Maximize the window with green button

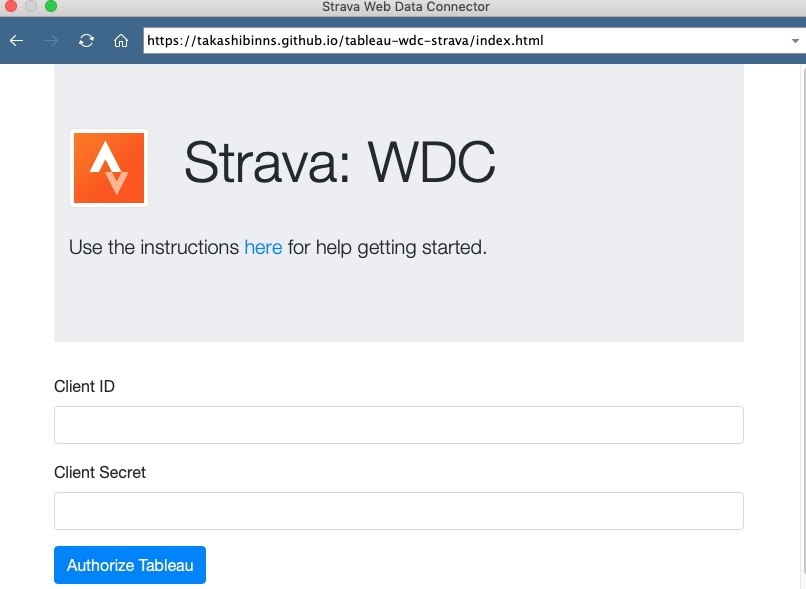click(x=50, y=7)
